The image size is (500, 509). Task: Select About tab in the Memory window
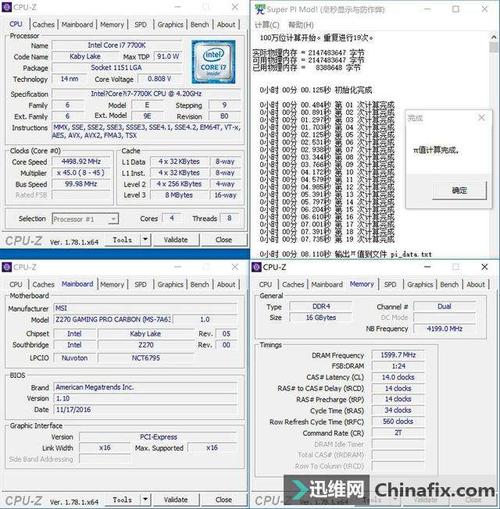coord(476,284)
